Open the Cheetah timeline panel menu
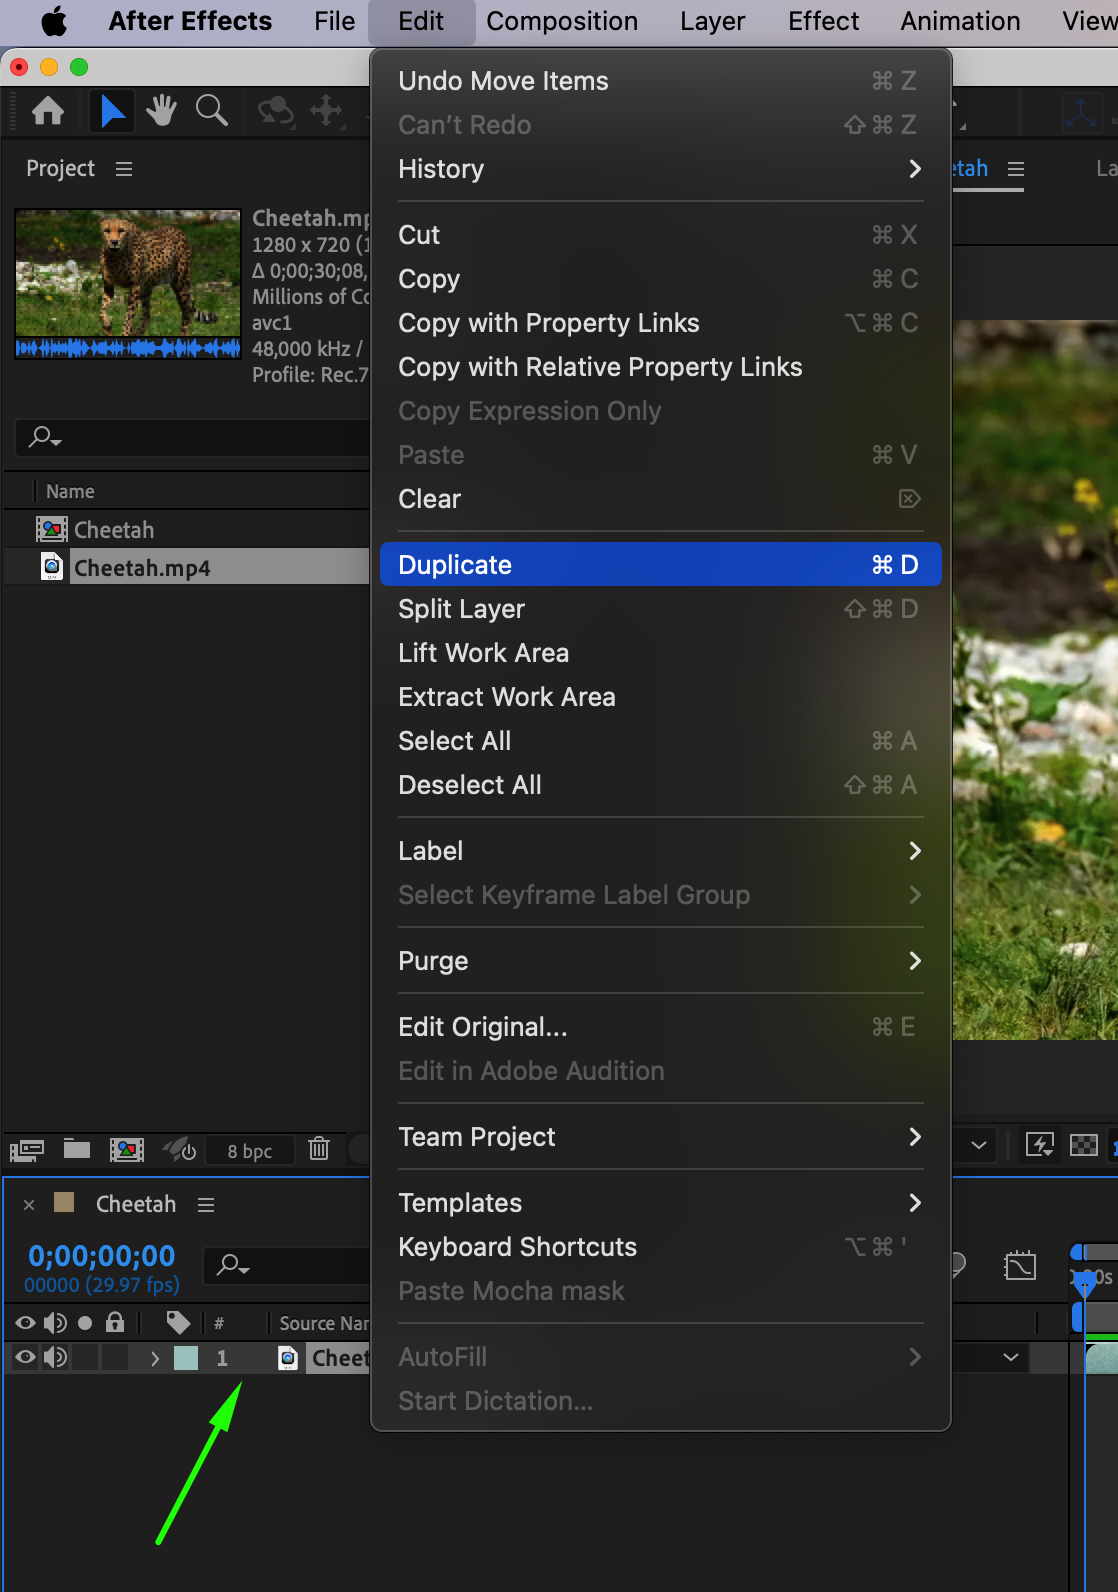Viewport: 1118px width, 1592px height. 206,1205
